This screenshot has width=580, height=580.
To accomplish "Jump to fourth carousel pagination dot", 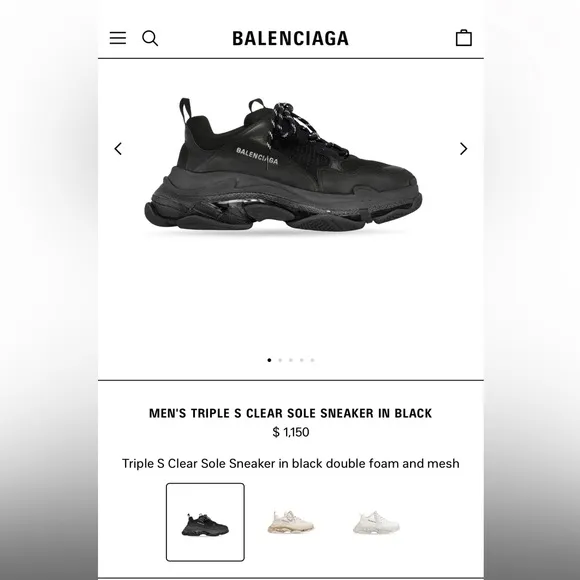I will (x=301, y=360).
